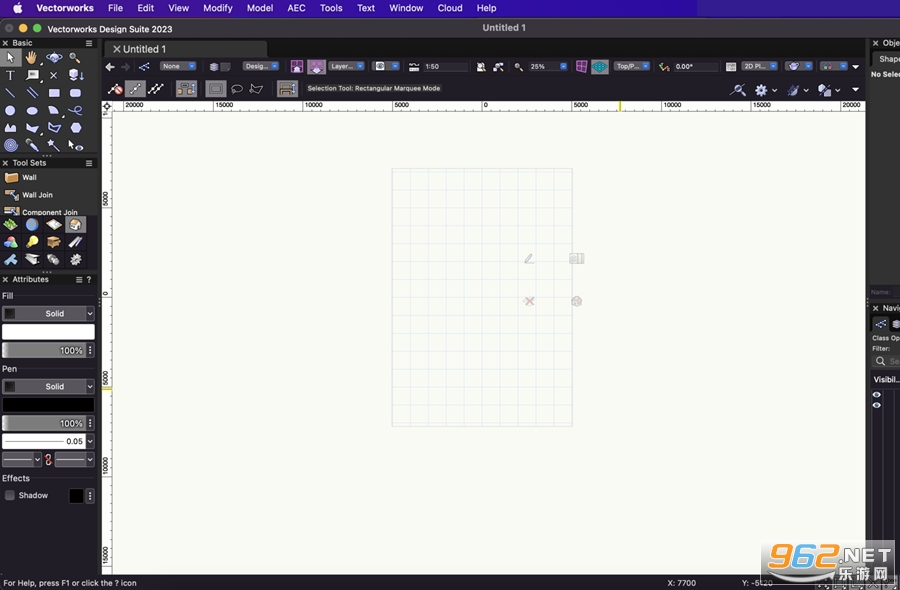
Task: Switch to Lasso Marquee mode
Action: 236,88
